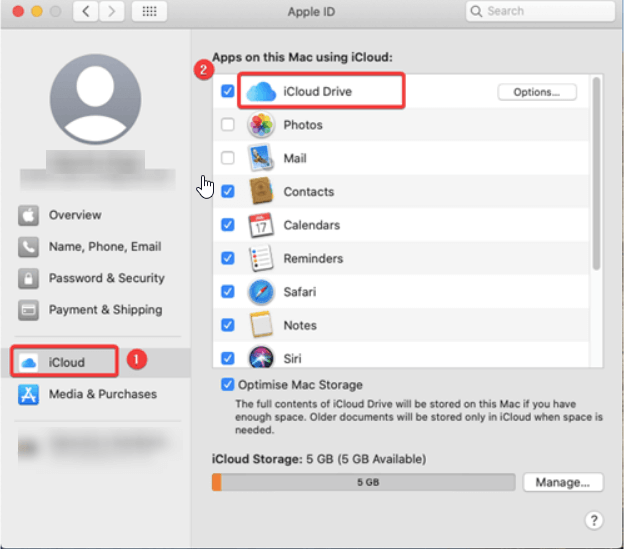
Task: Uncheck the Siri checkbox
Action: [228, 358]
